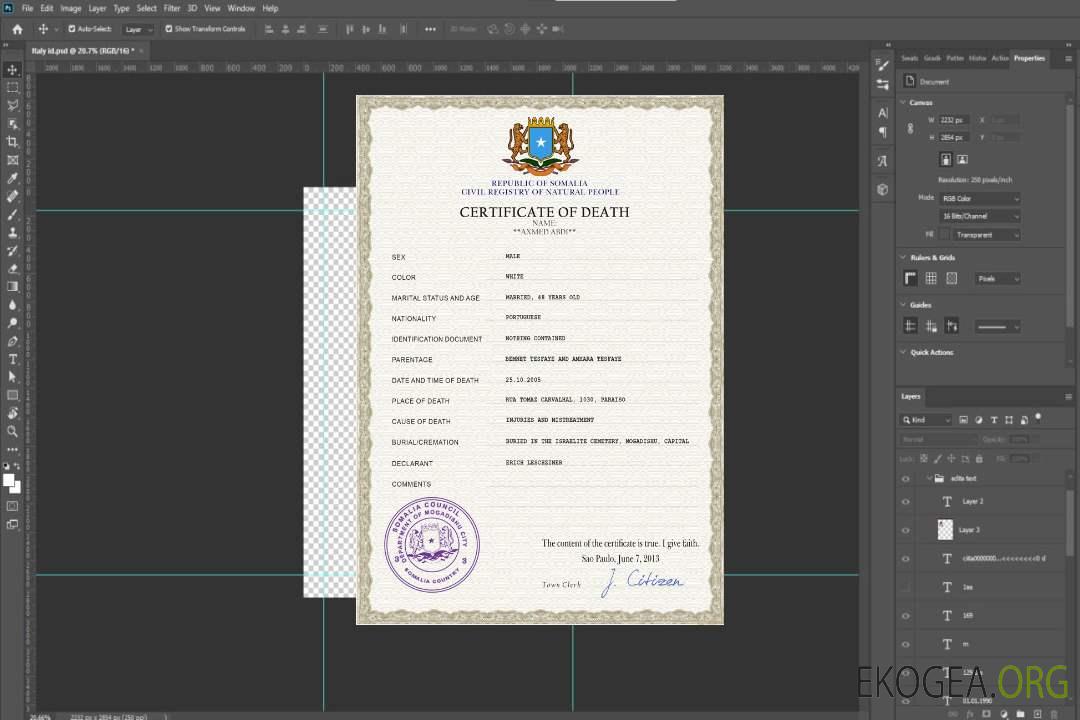Viewport: 1080px width, 720px height.
Task: Select the Rectangular Marquee tool
Action: (12, 88)
